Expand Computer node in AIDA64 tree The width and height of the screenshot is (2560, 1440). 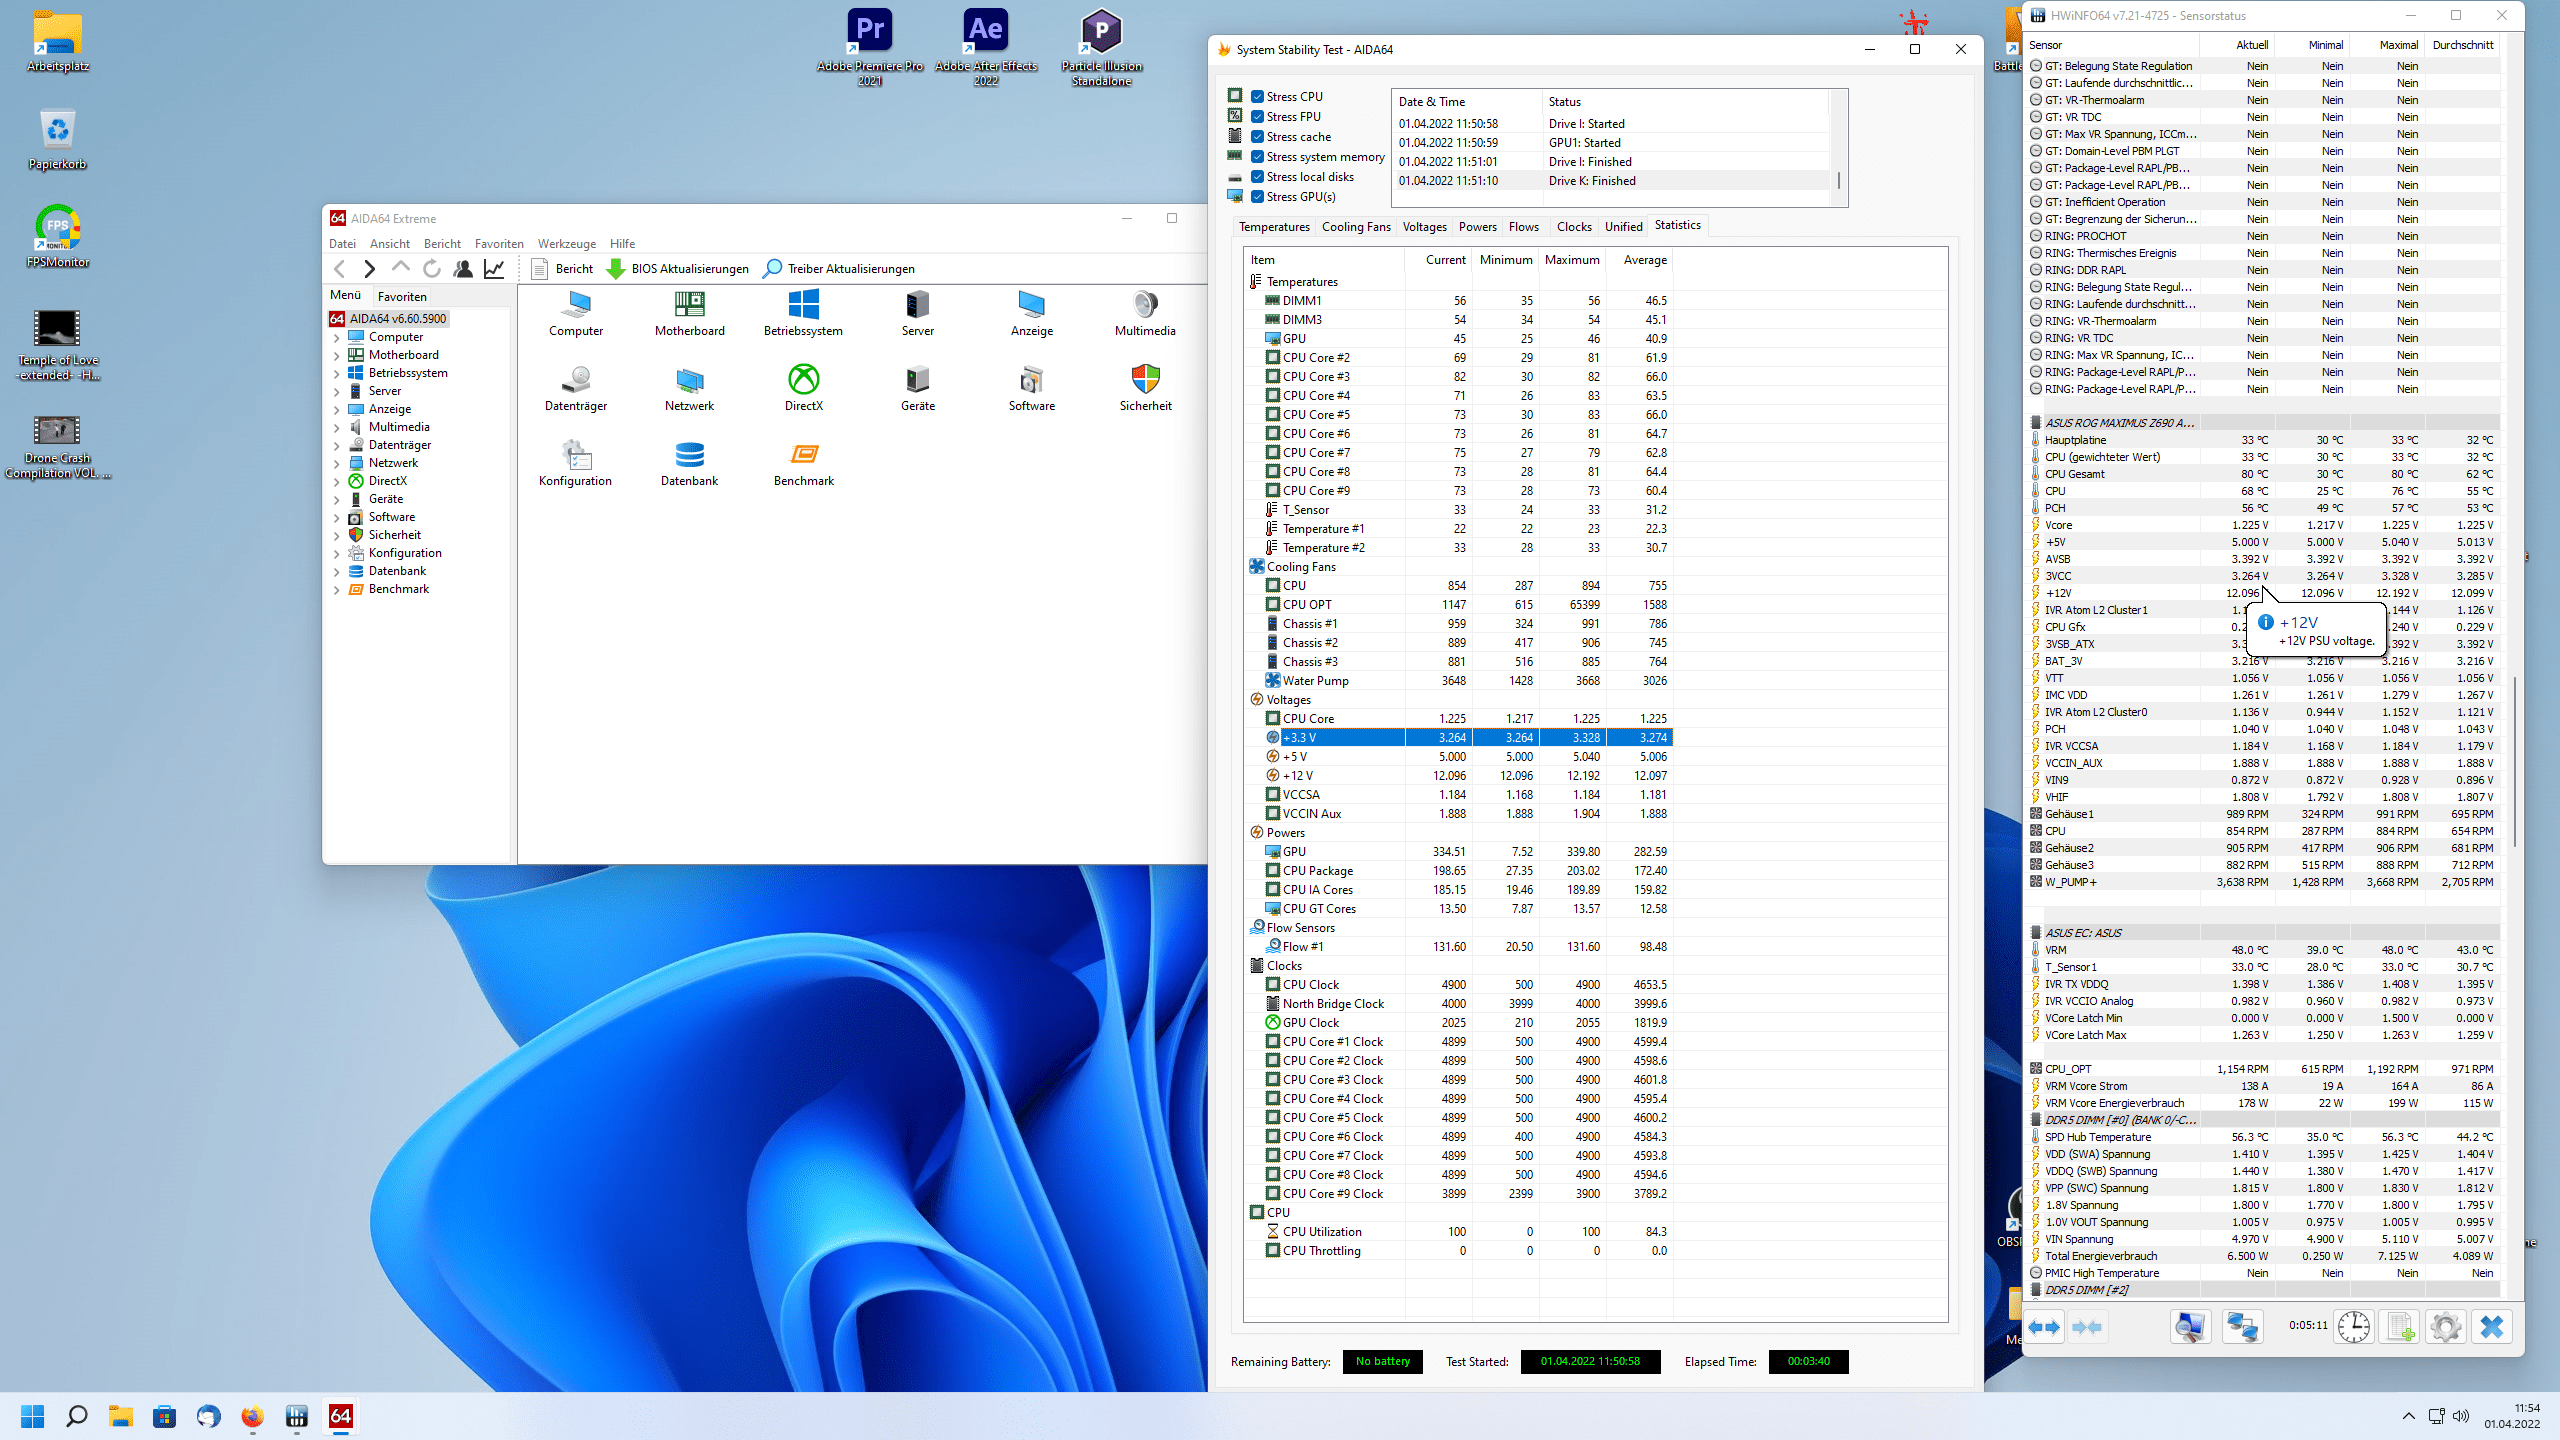pyautogui.click(x=337, y=338)
